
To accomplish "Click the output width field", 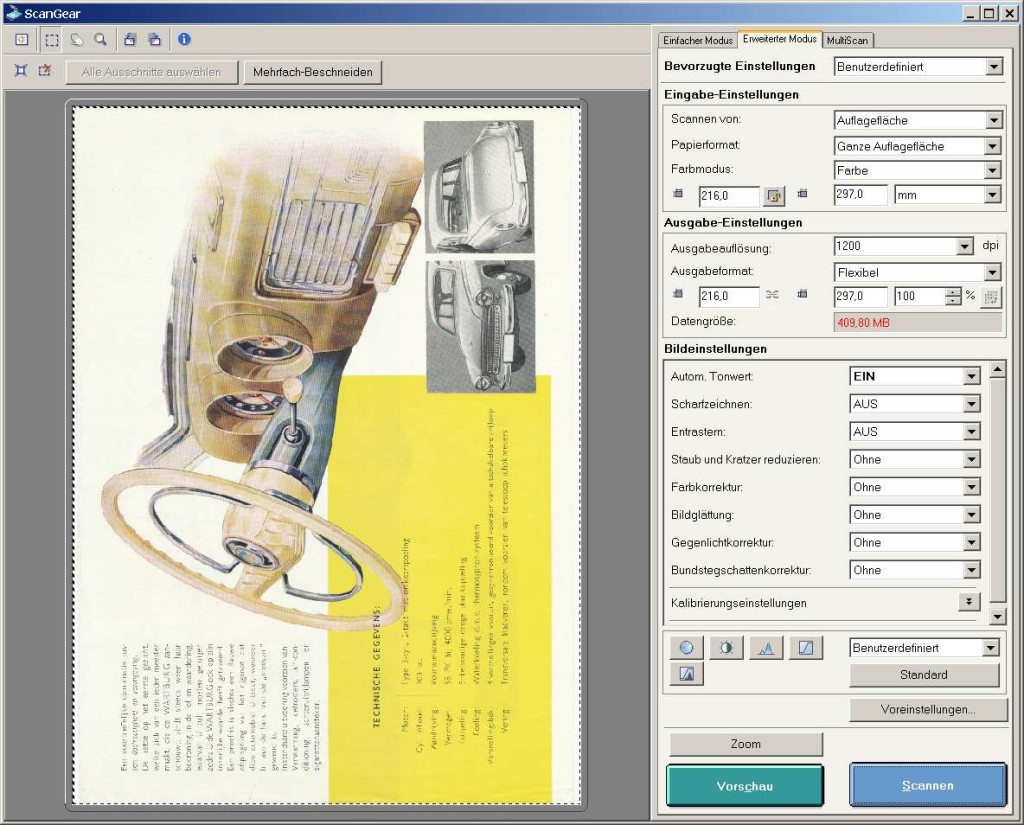I will tap(729, 296).
